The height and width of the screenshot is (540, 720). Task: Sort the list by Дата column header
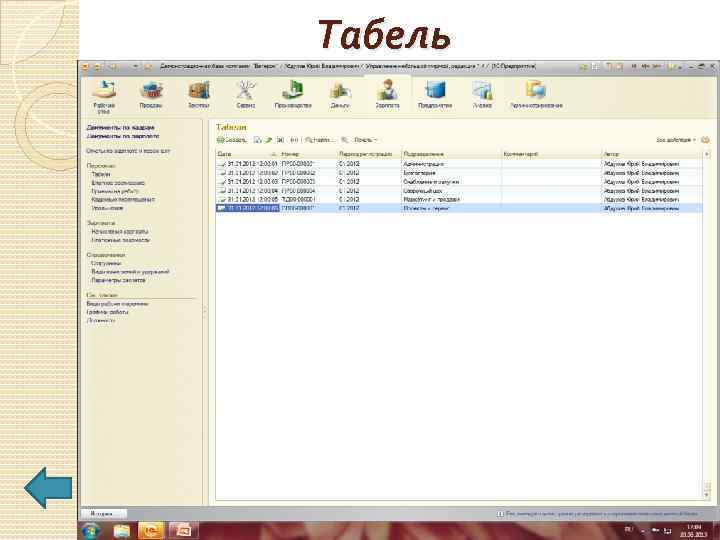[247, 154]
